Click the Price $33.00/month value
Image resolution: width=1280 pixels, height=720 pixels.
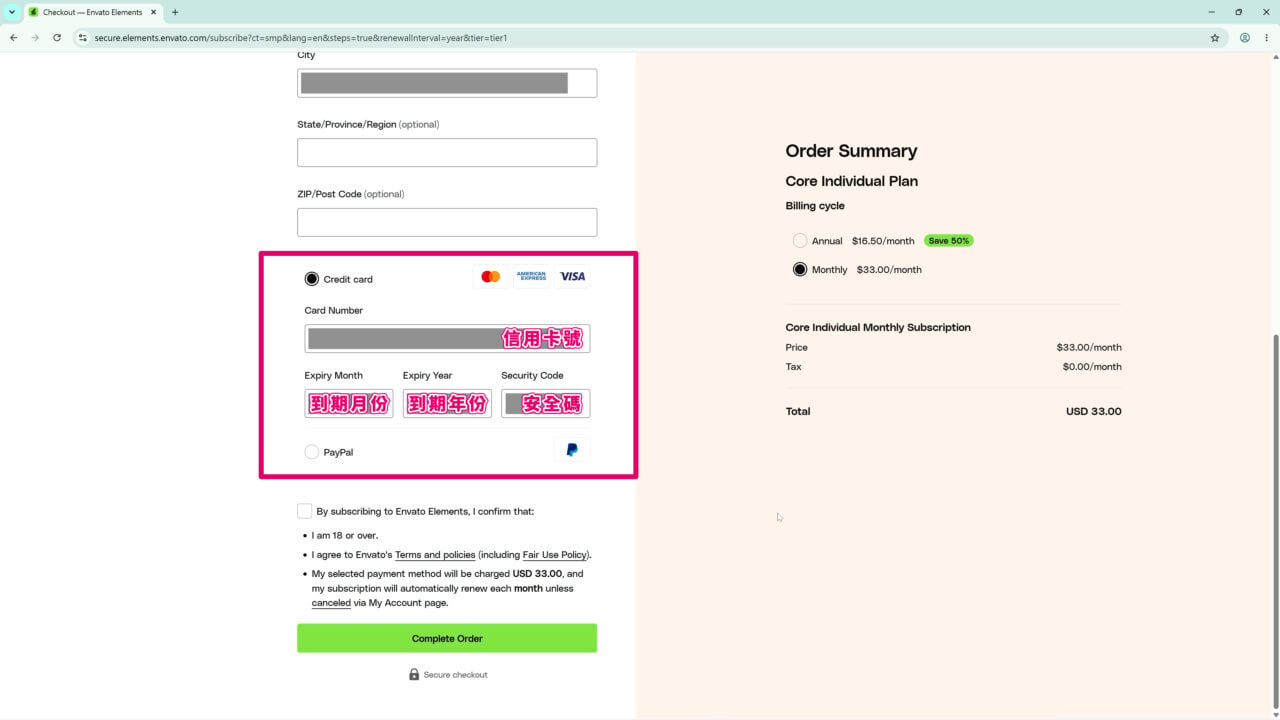(1089, 348)
